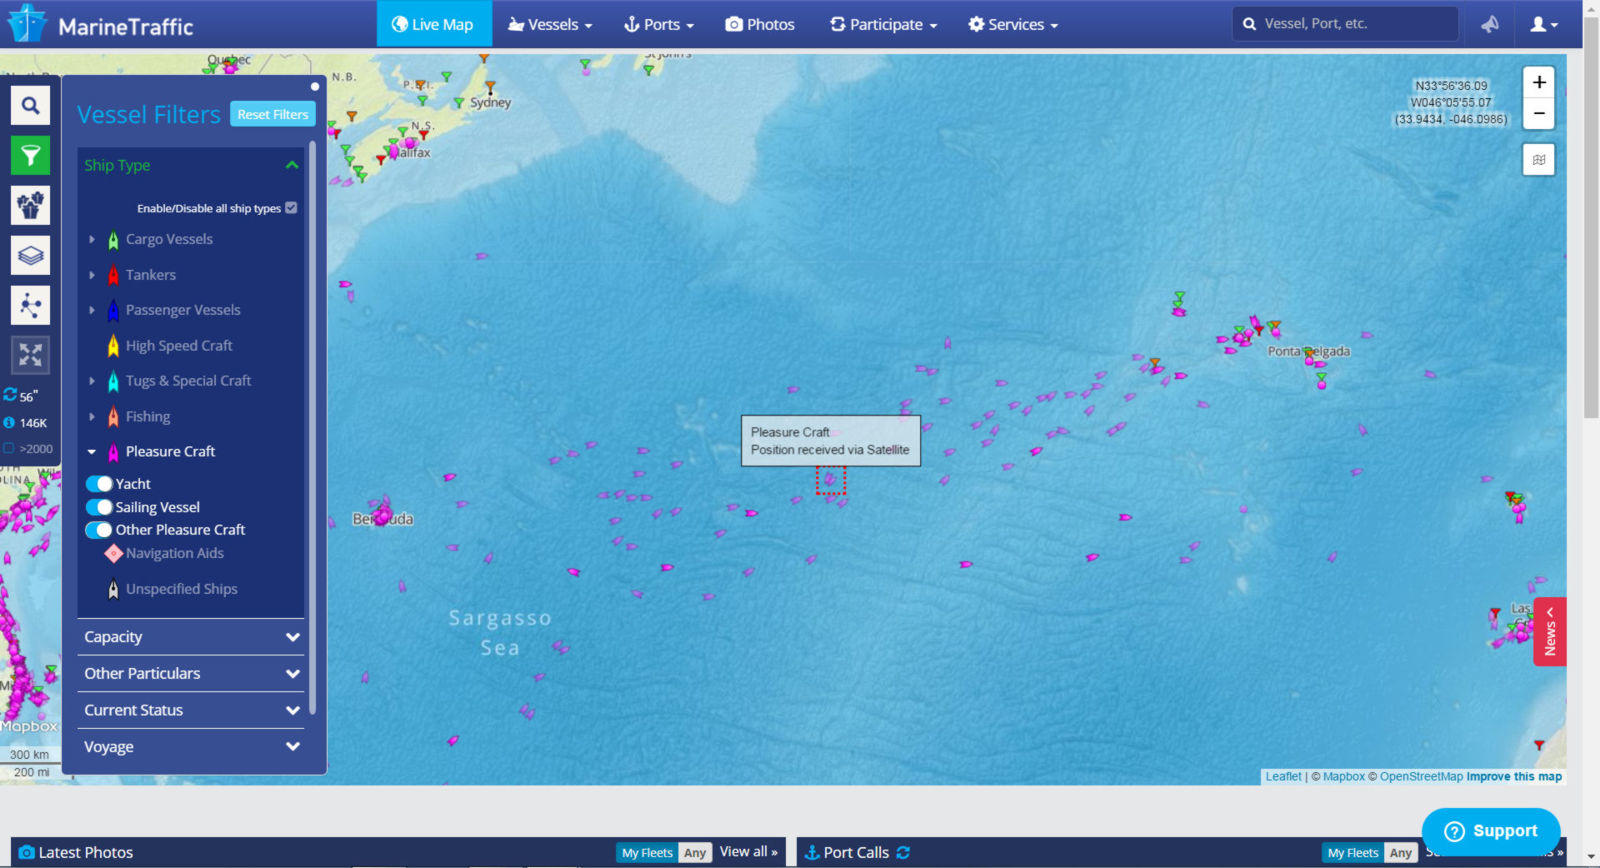The height and width of the screenshot is (868, 1600).
Task: Zoom out the map with minus button
Action: (x=1539, y=113)
